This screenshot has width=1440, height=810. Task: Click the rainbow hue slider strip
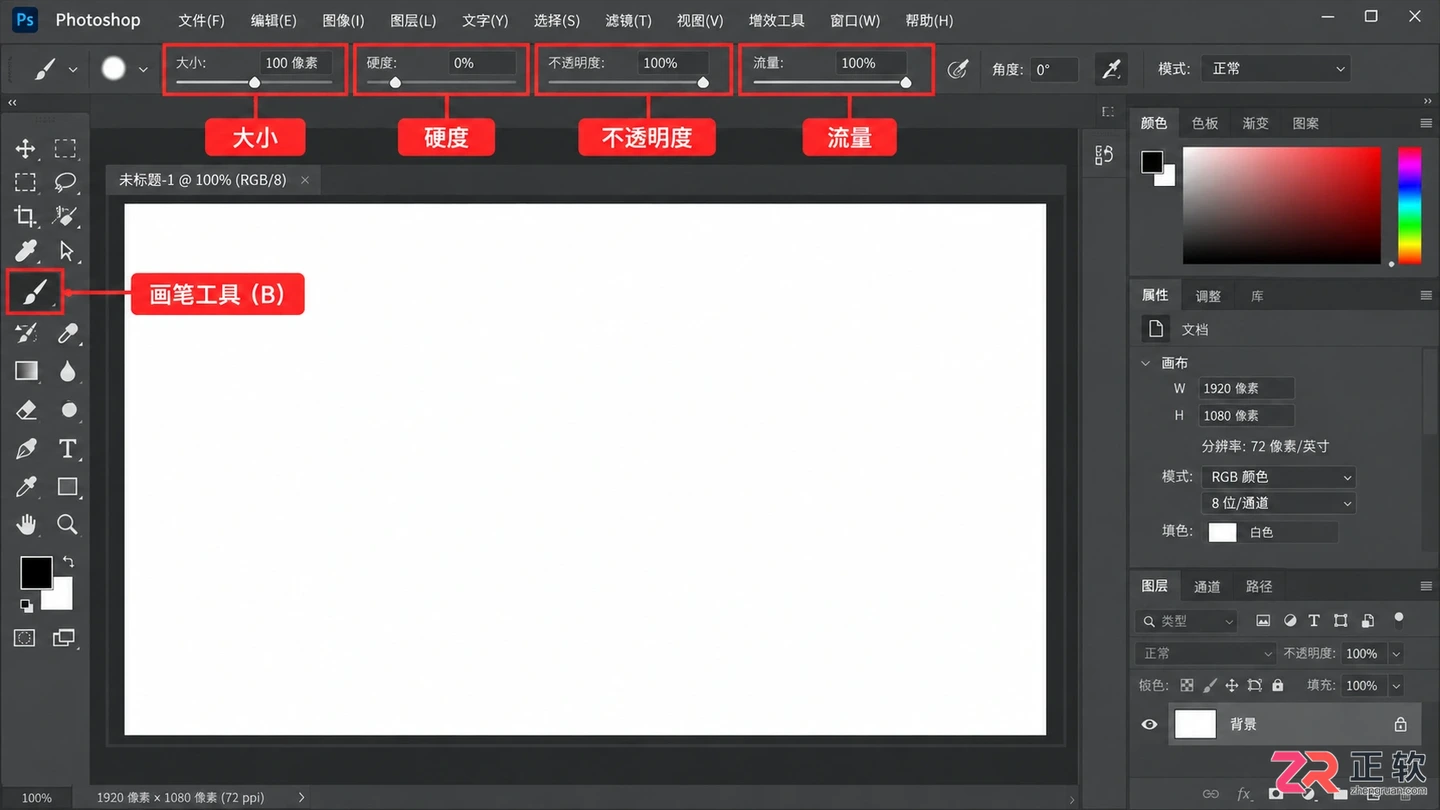(x=1409, y=205)
